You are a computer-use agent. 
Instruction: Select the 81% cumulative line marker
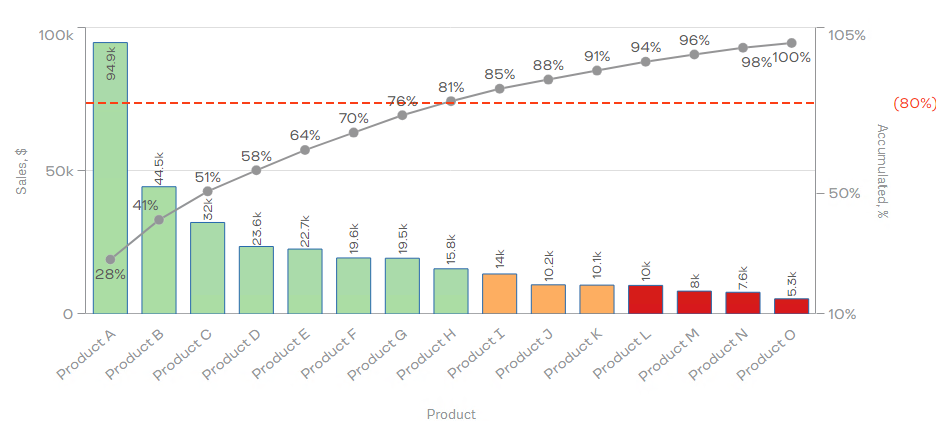451,101
